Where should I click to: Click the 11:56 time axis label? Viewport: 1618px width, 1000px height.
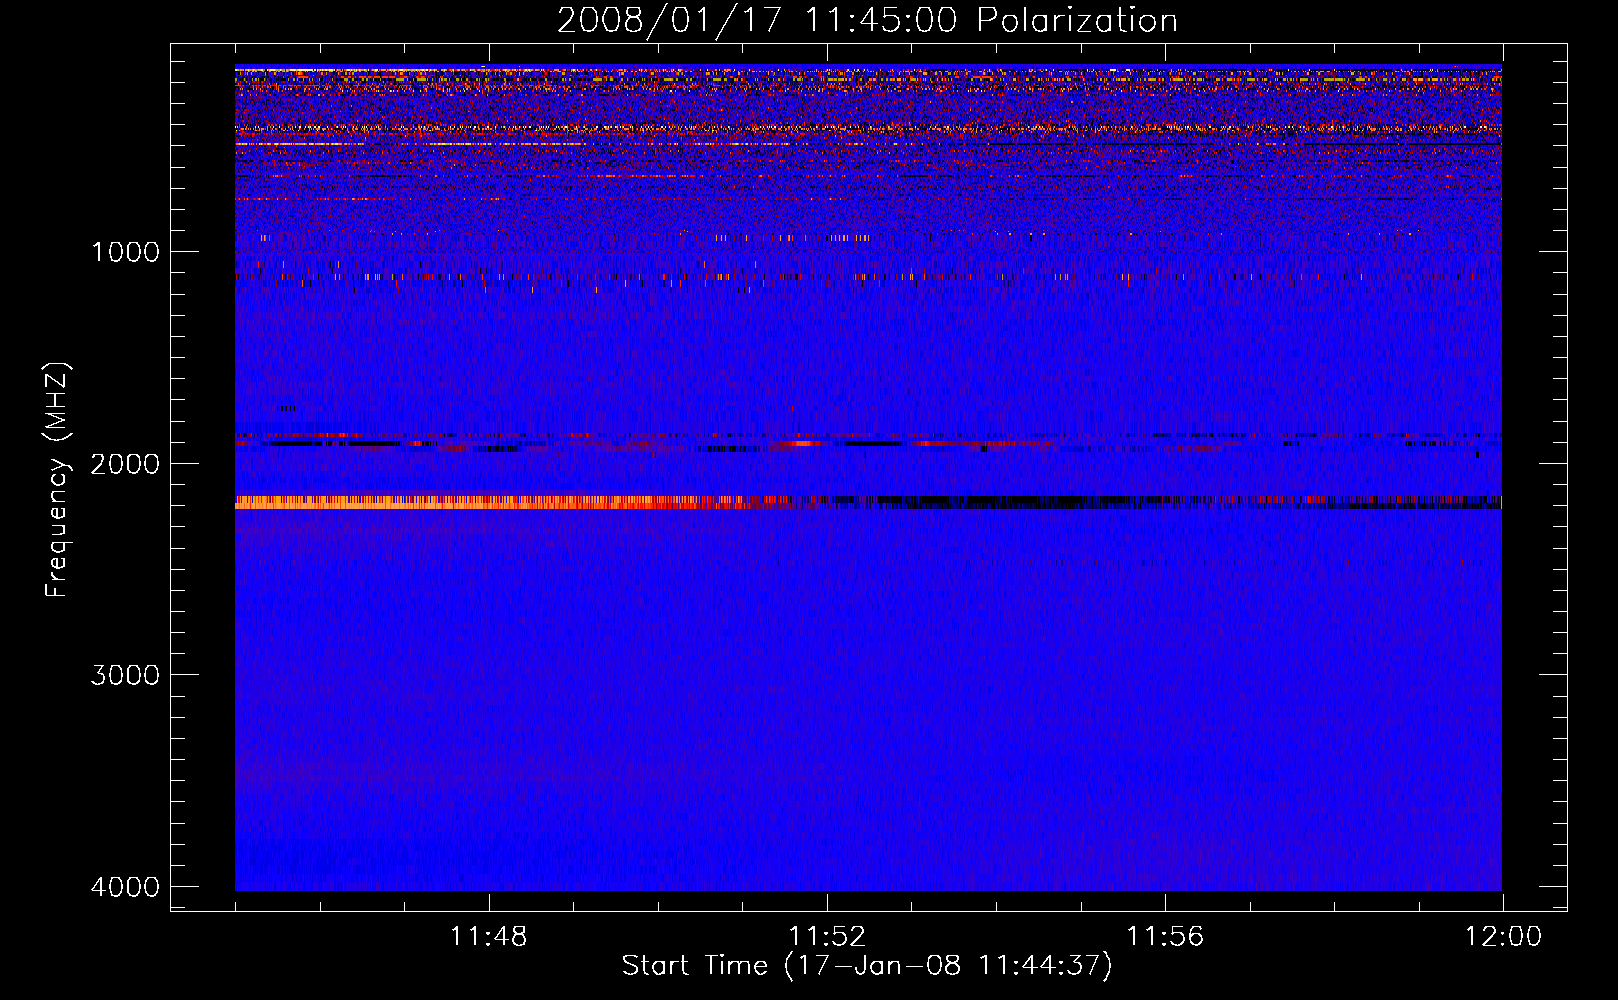[x=1165, y=937]
